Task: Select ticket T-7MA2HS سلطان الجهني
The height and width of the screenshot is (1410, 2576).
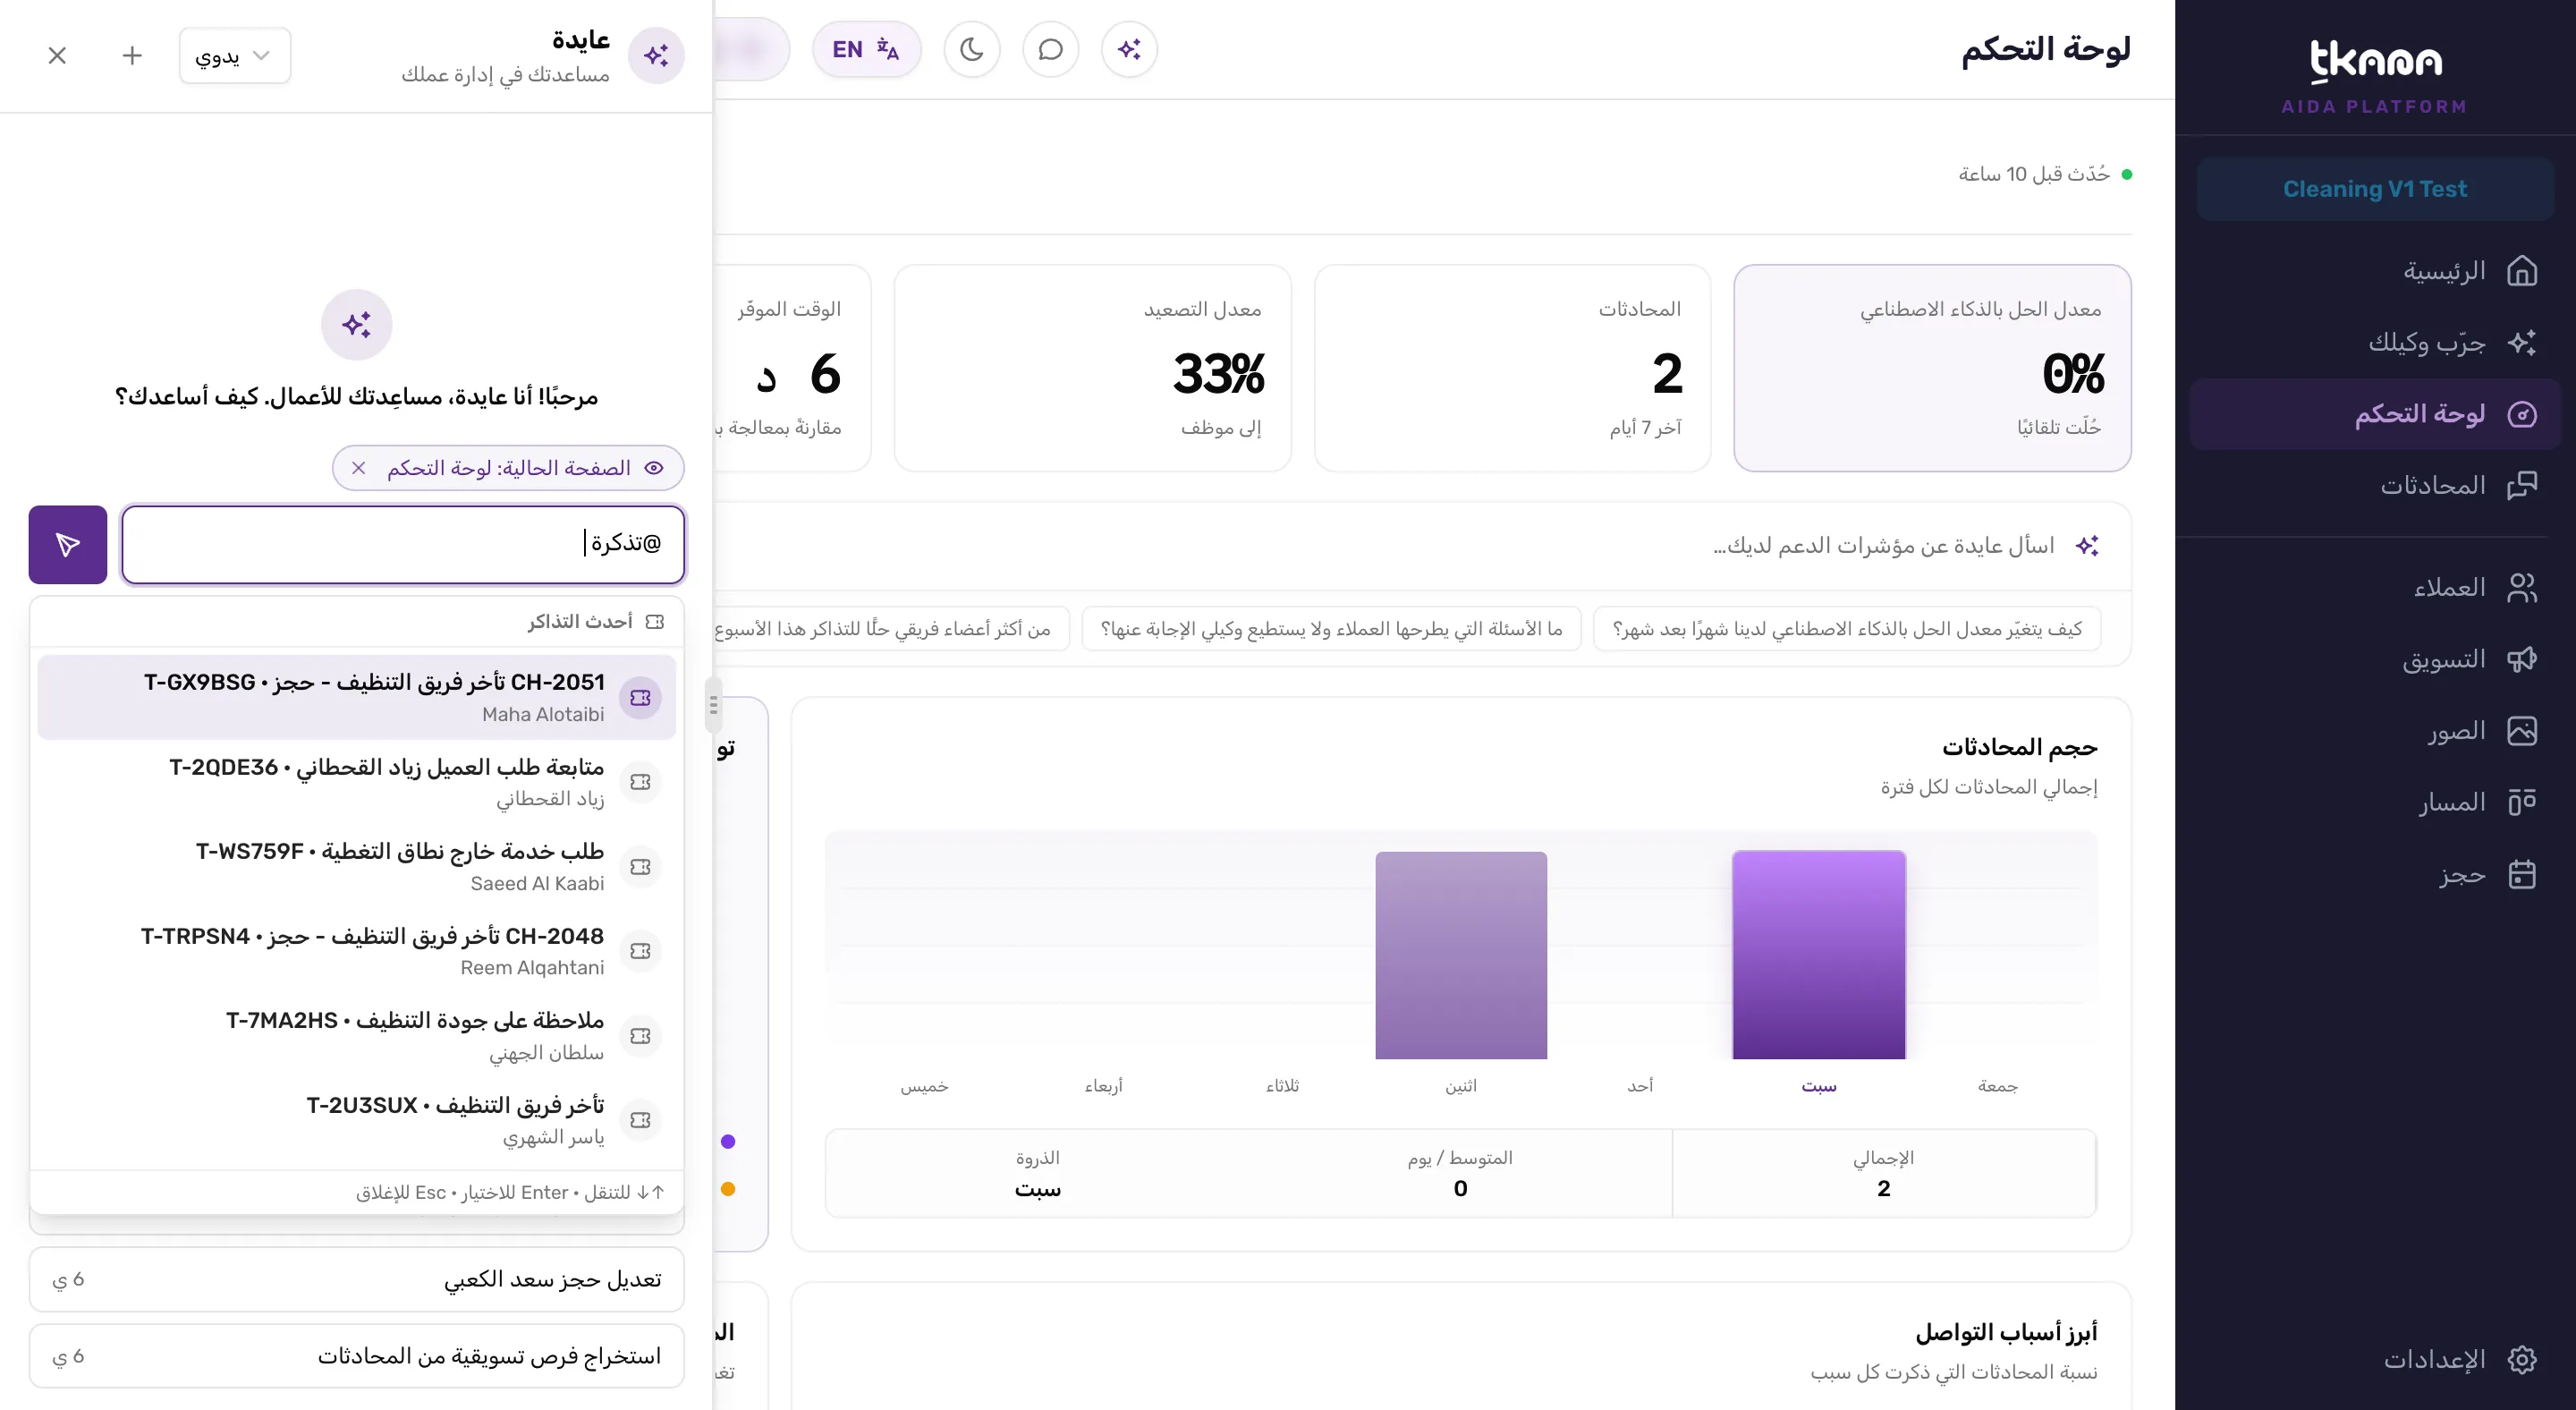Action: click(356, 1035)
